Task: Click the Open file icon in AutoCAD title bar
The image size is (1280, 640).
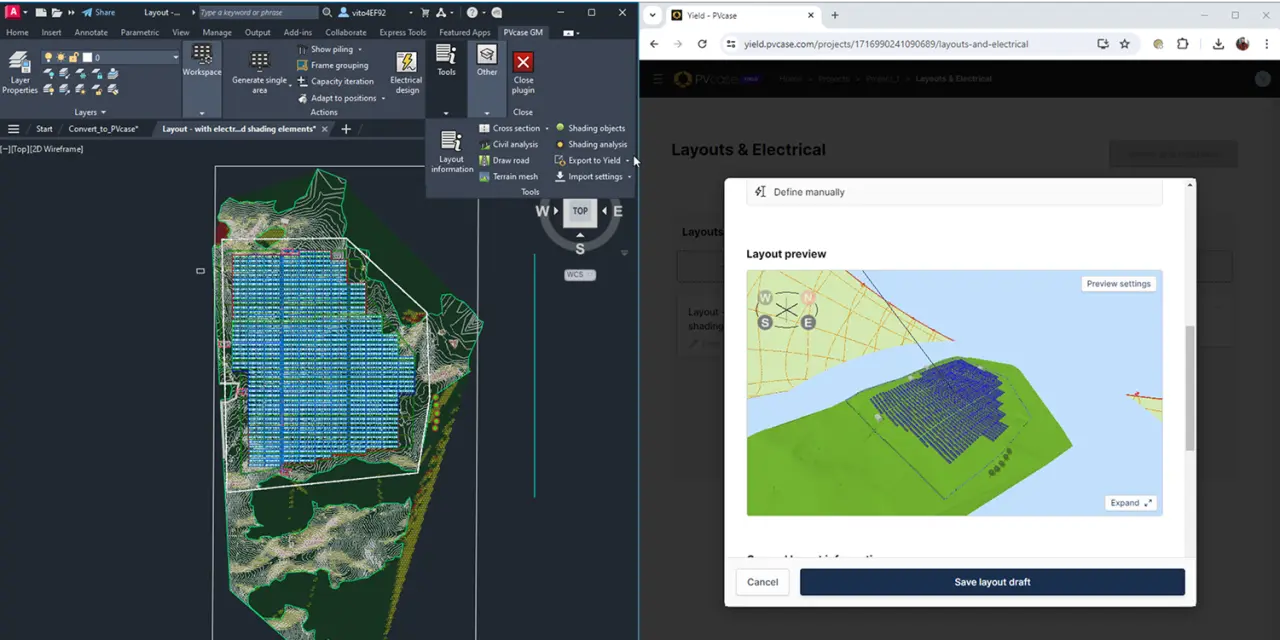Action: [59, 13]
